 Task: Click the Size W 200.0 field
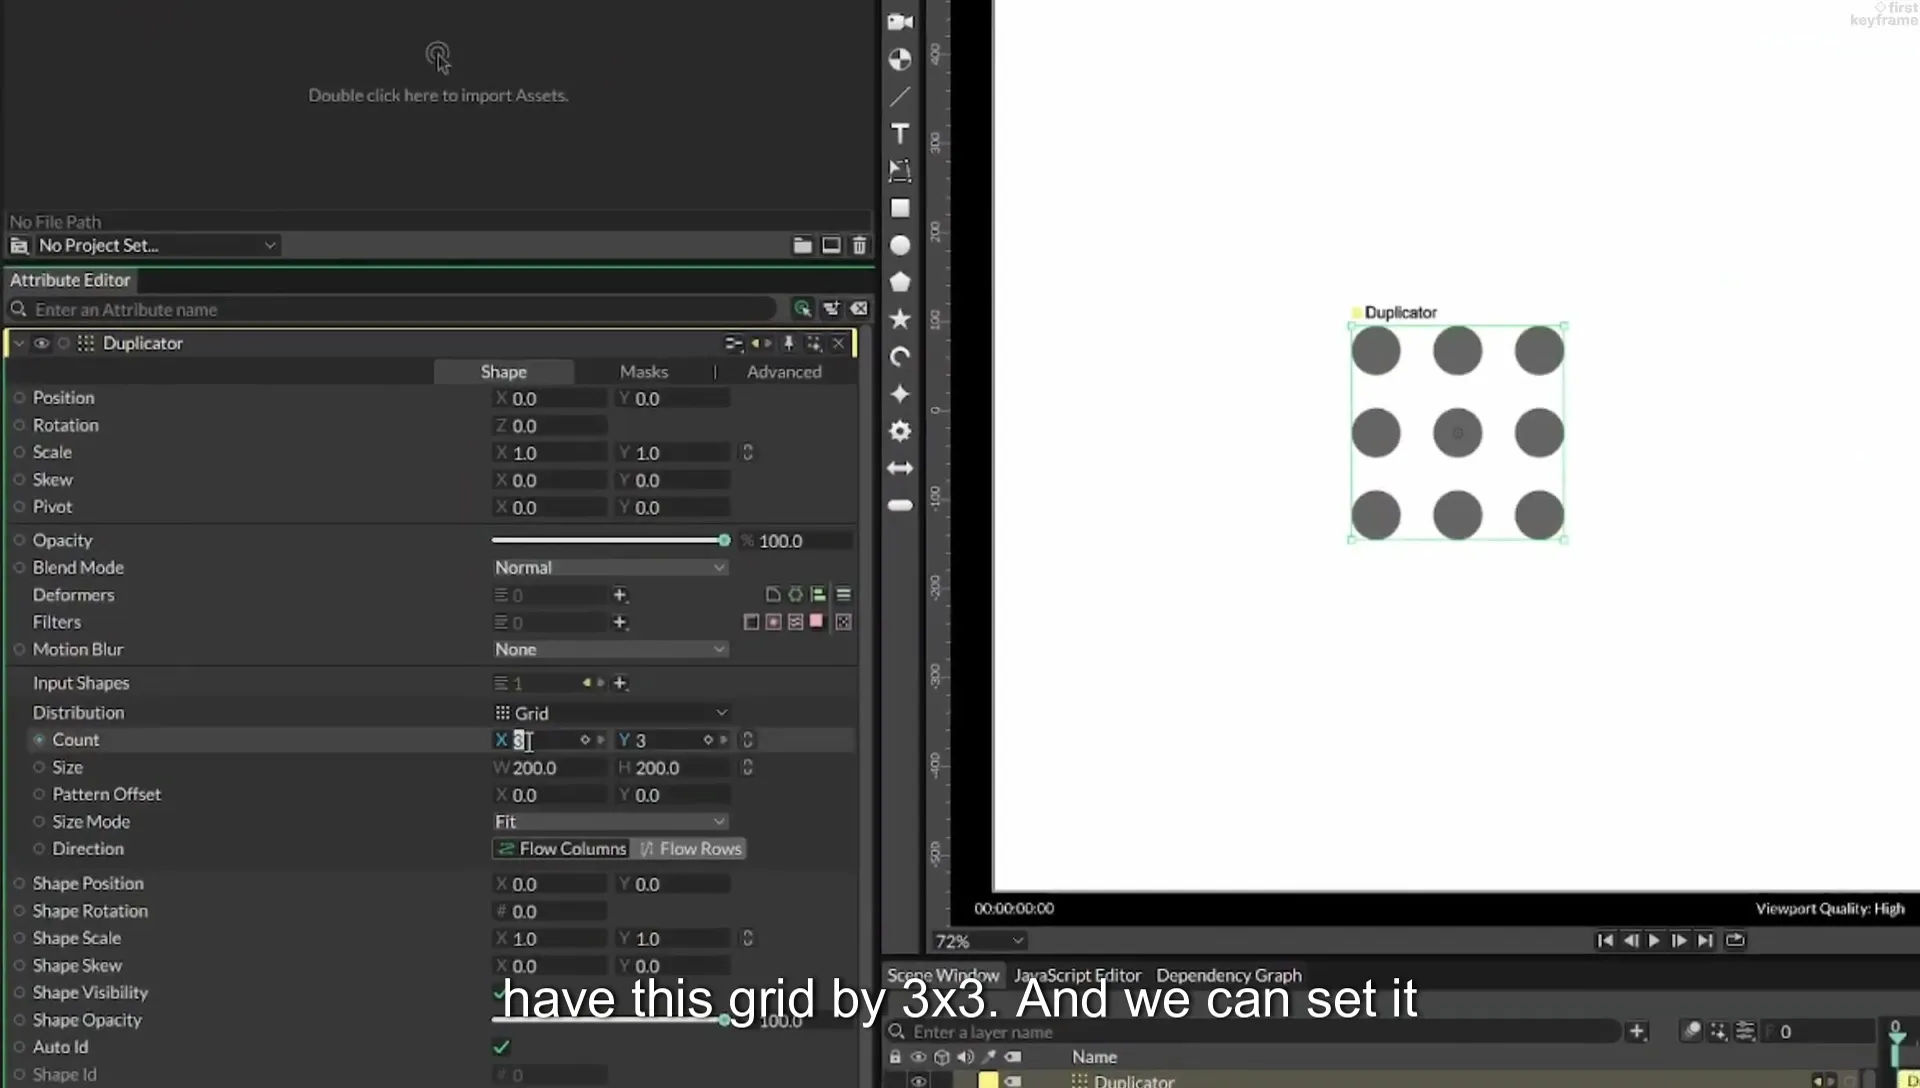click(550, 768)
